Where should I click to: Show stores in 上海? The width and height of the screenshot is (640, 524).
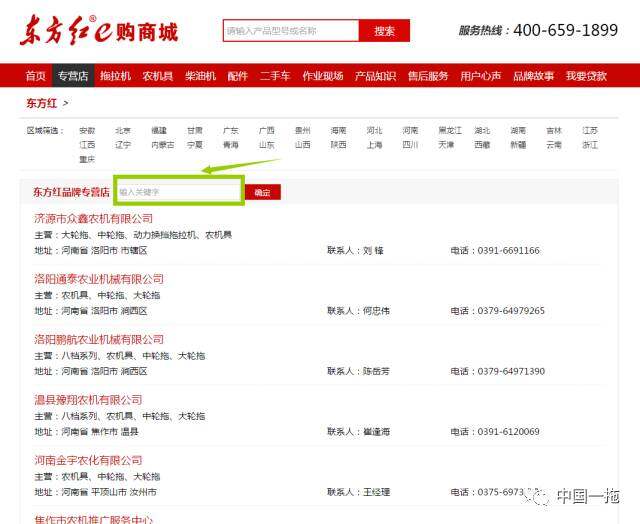tap(374, 145)
